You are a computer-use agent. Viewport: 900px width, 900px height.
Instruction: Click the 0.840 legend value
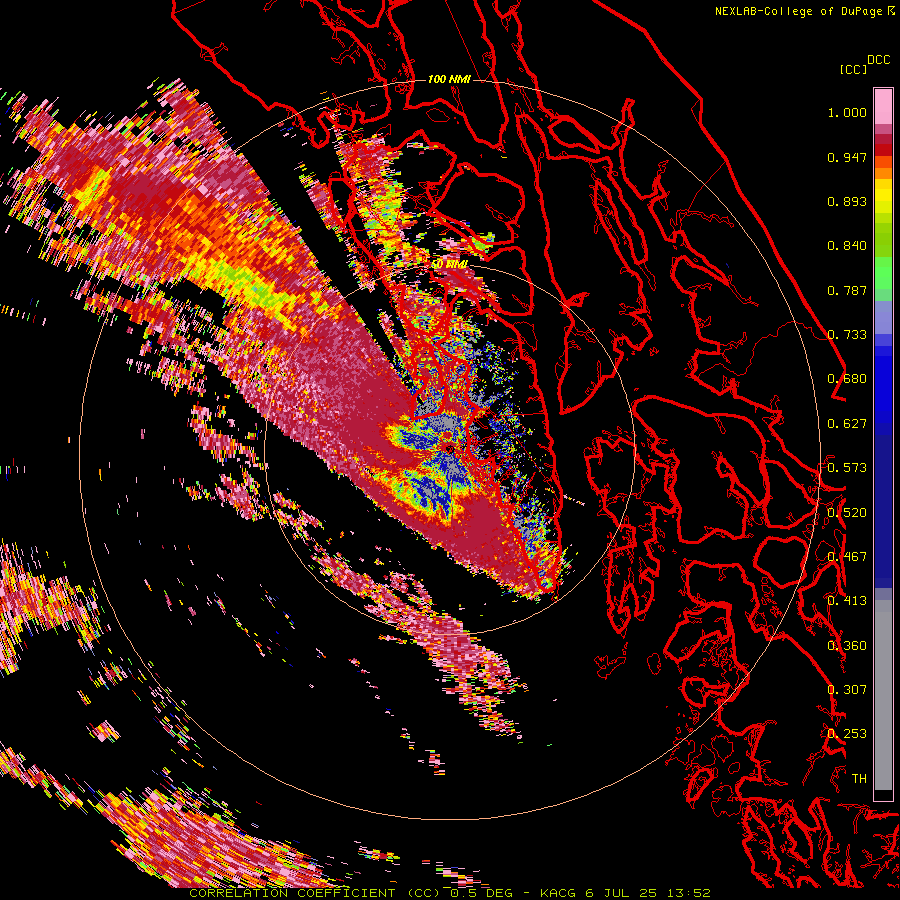click(847, 246)
